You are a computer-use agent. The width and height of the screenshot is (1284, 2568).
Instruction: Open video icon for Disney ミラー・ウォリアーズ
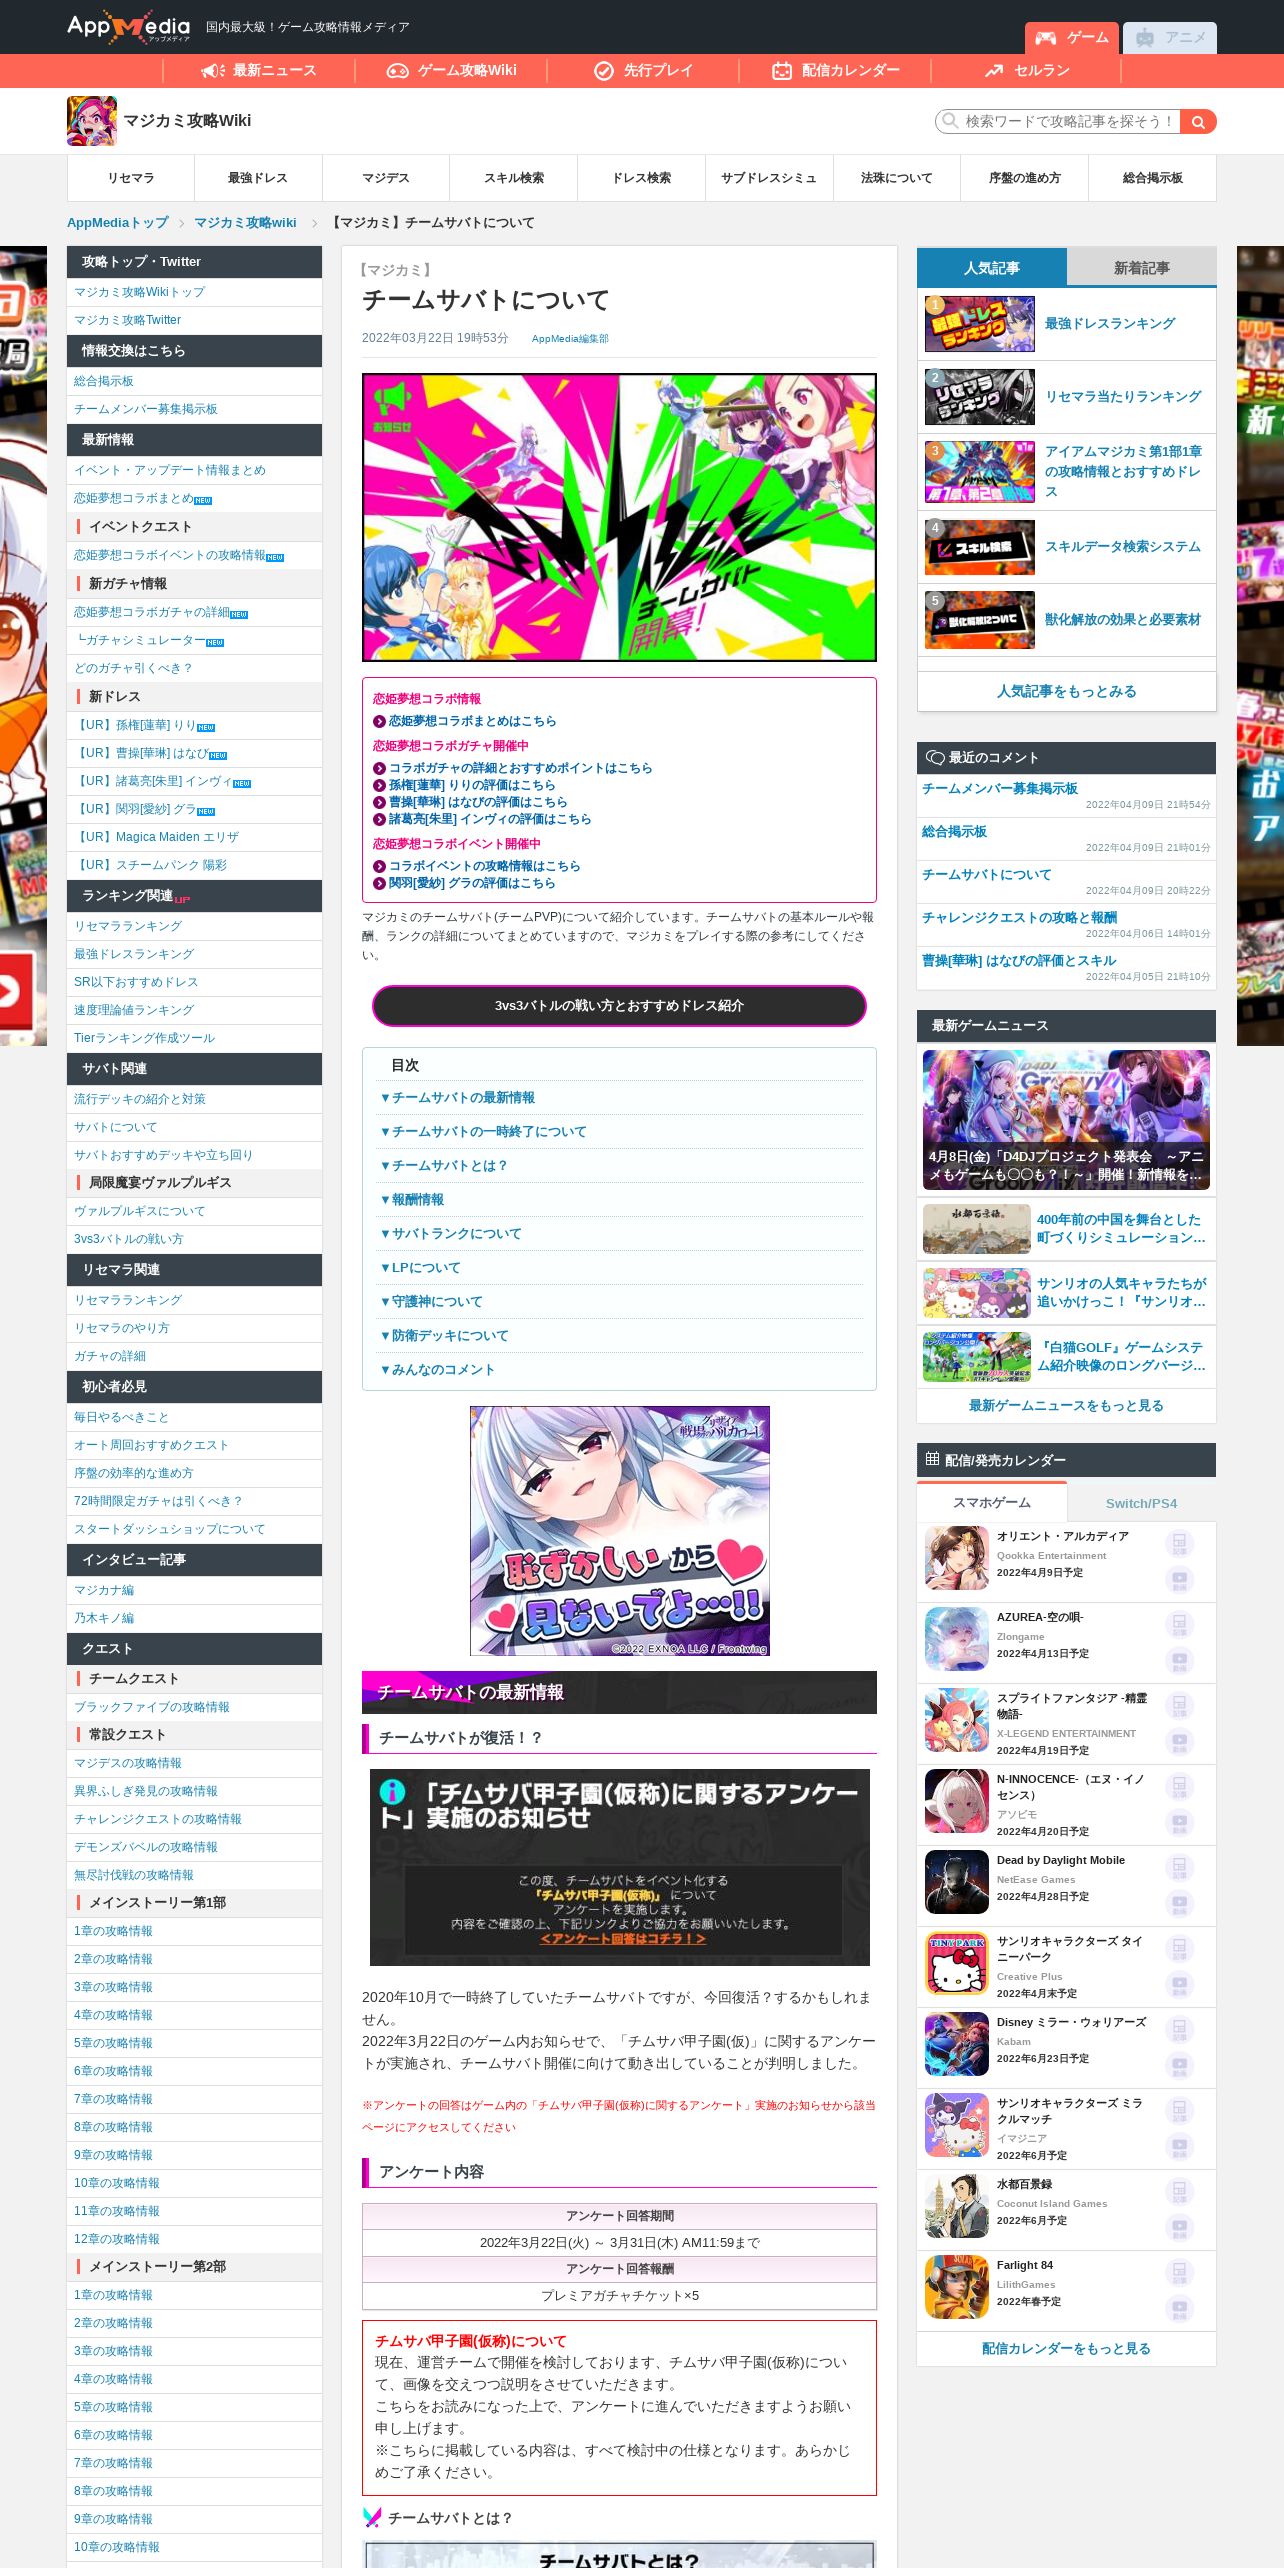pos(1180,2066)
